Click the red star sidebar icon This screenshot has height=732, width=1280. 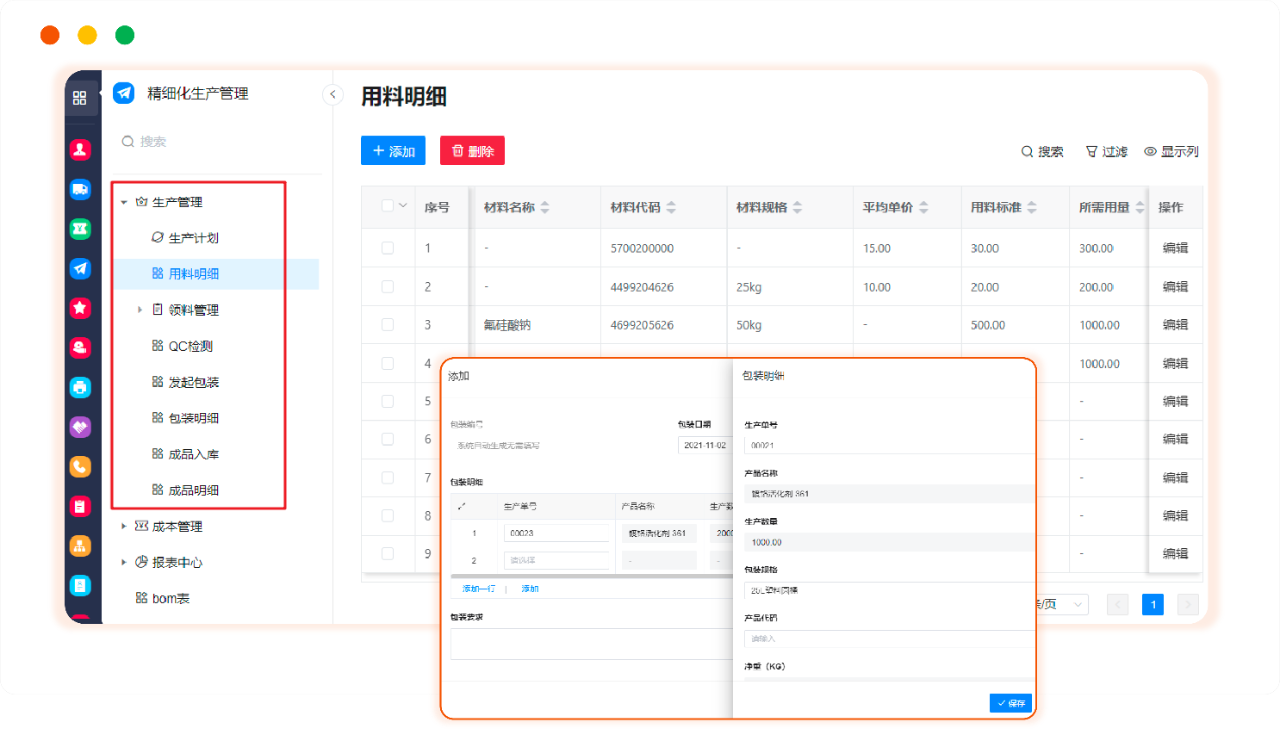(x=80, y=308)
